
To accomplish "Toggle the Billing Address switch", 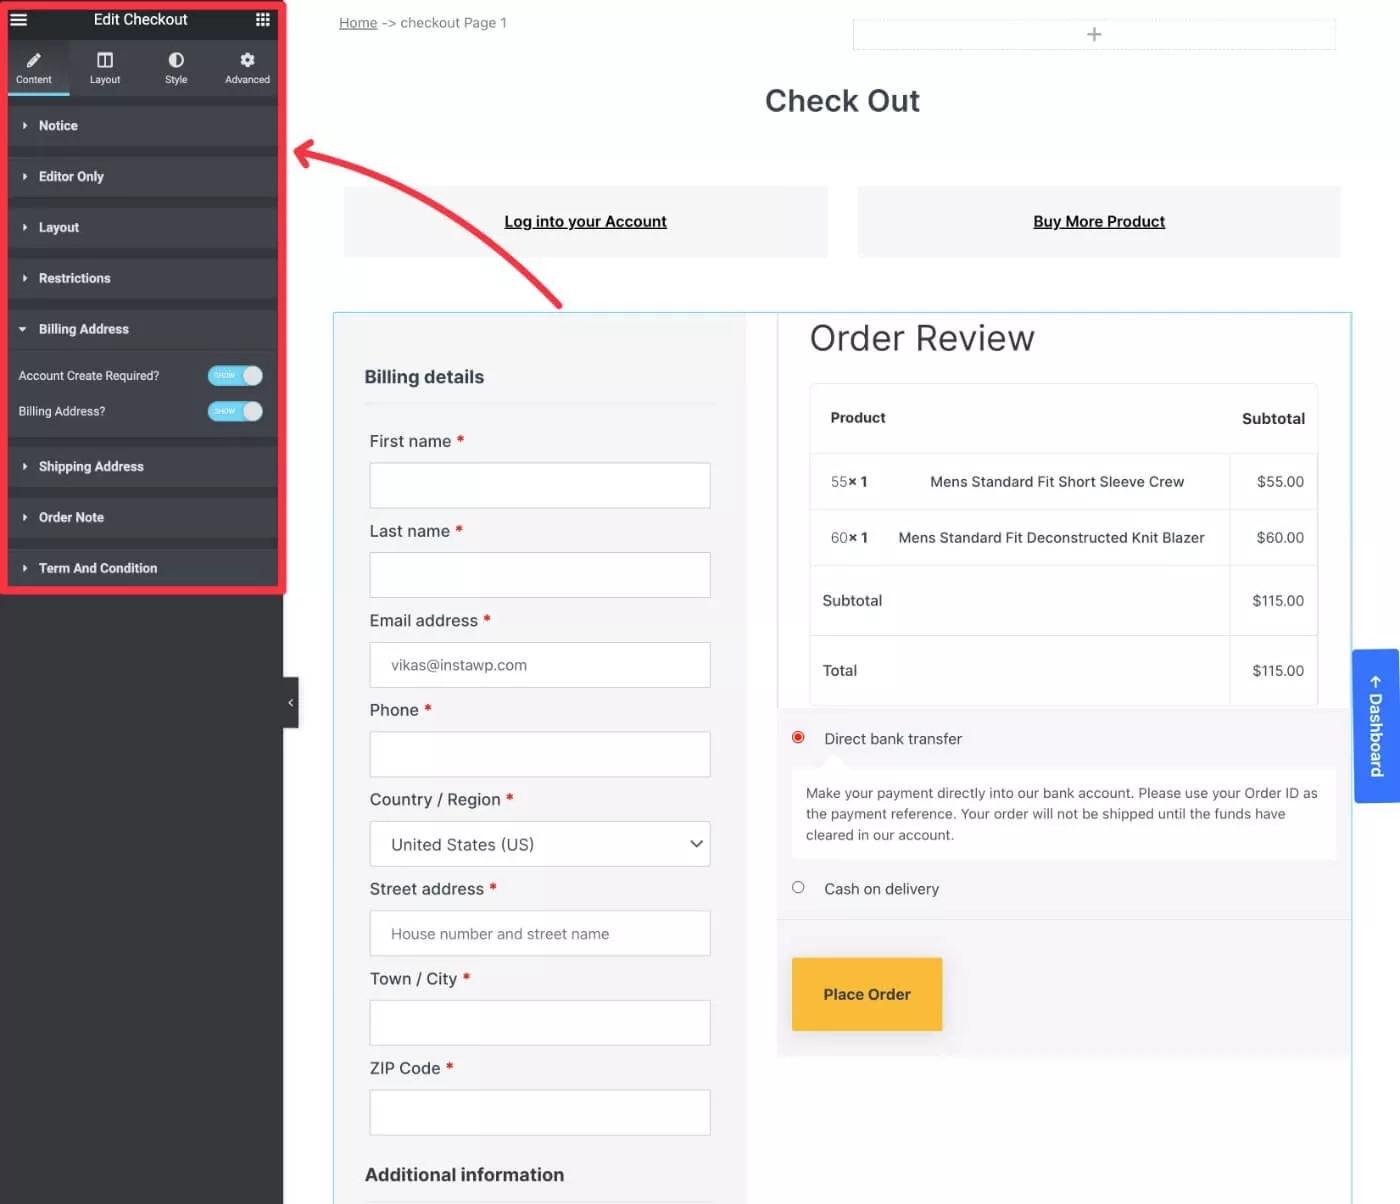I will click(x=235, y=411).
